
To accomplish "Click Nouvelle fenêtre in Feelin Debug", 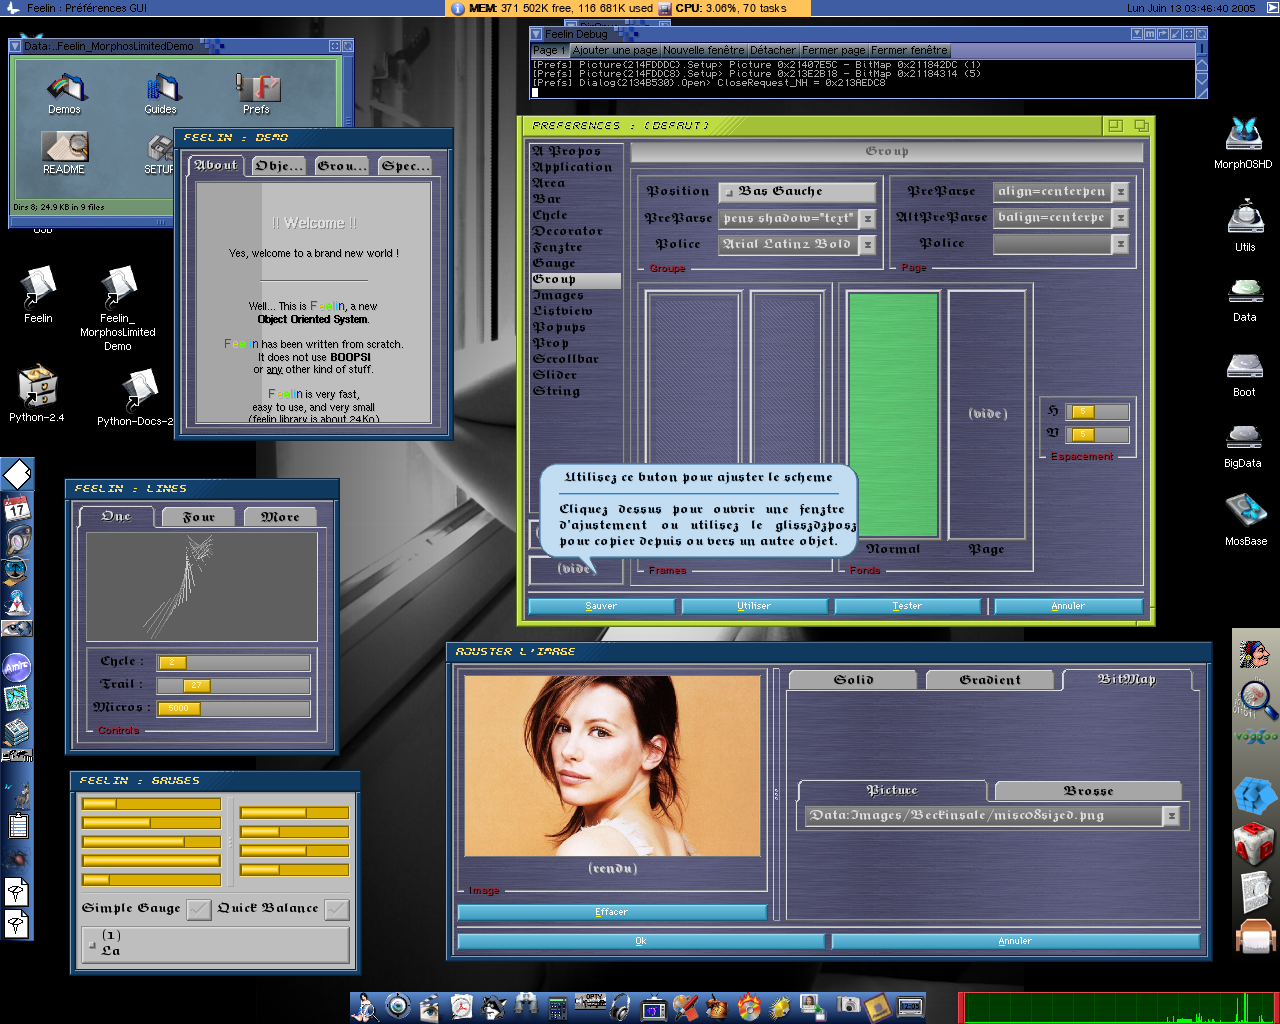I will coord(703,50).
